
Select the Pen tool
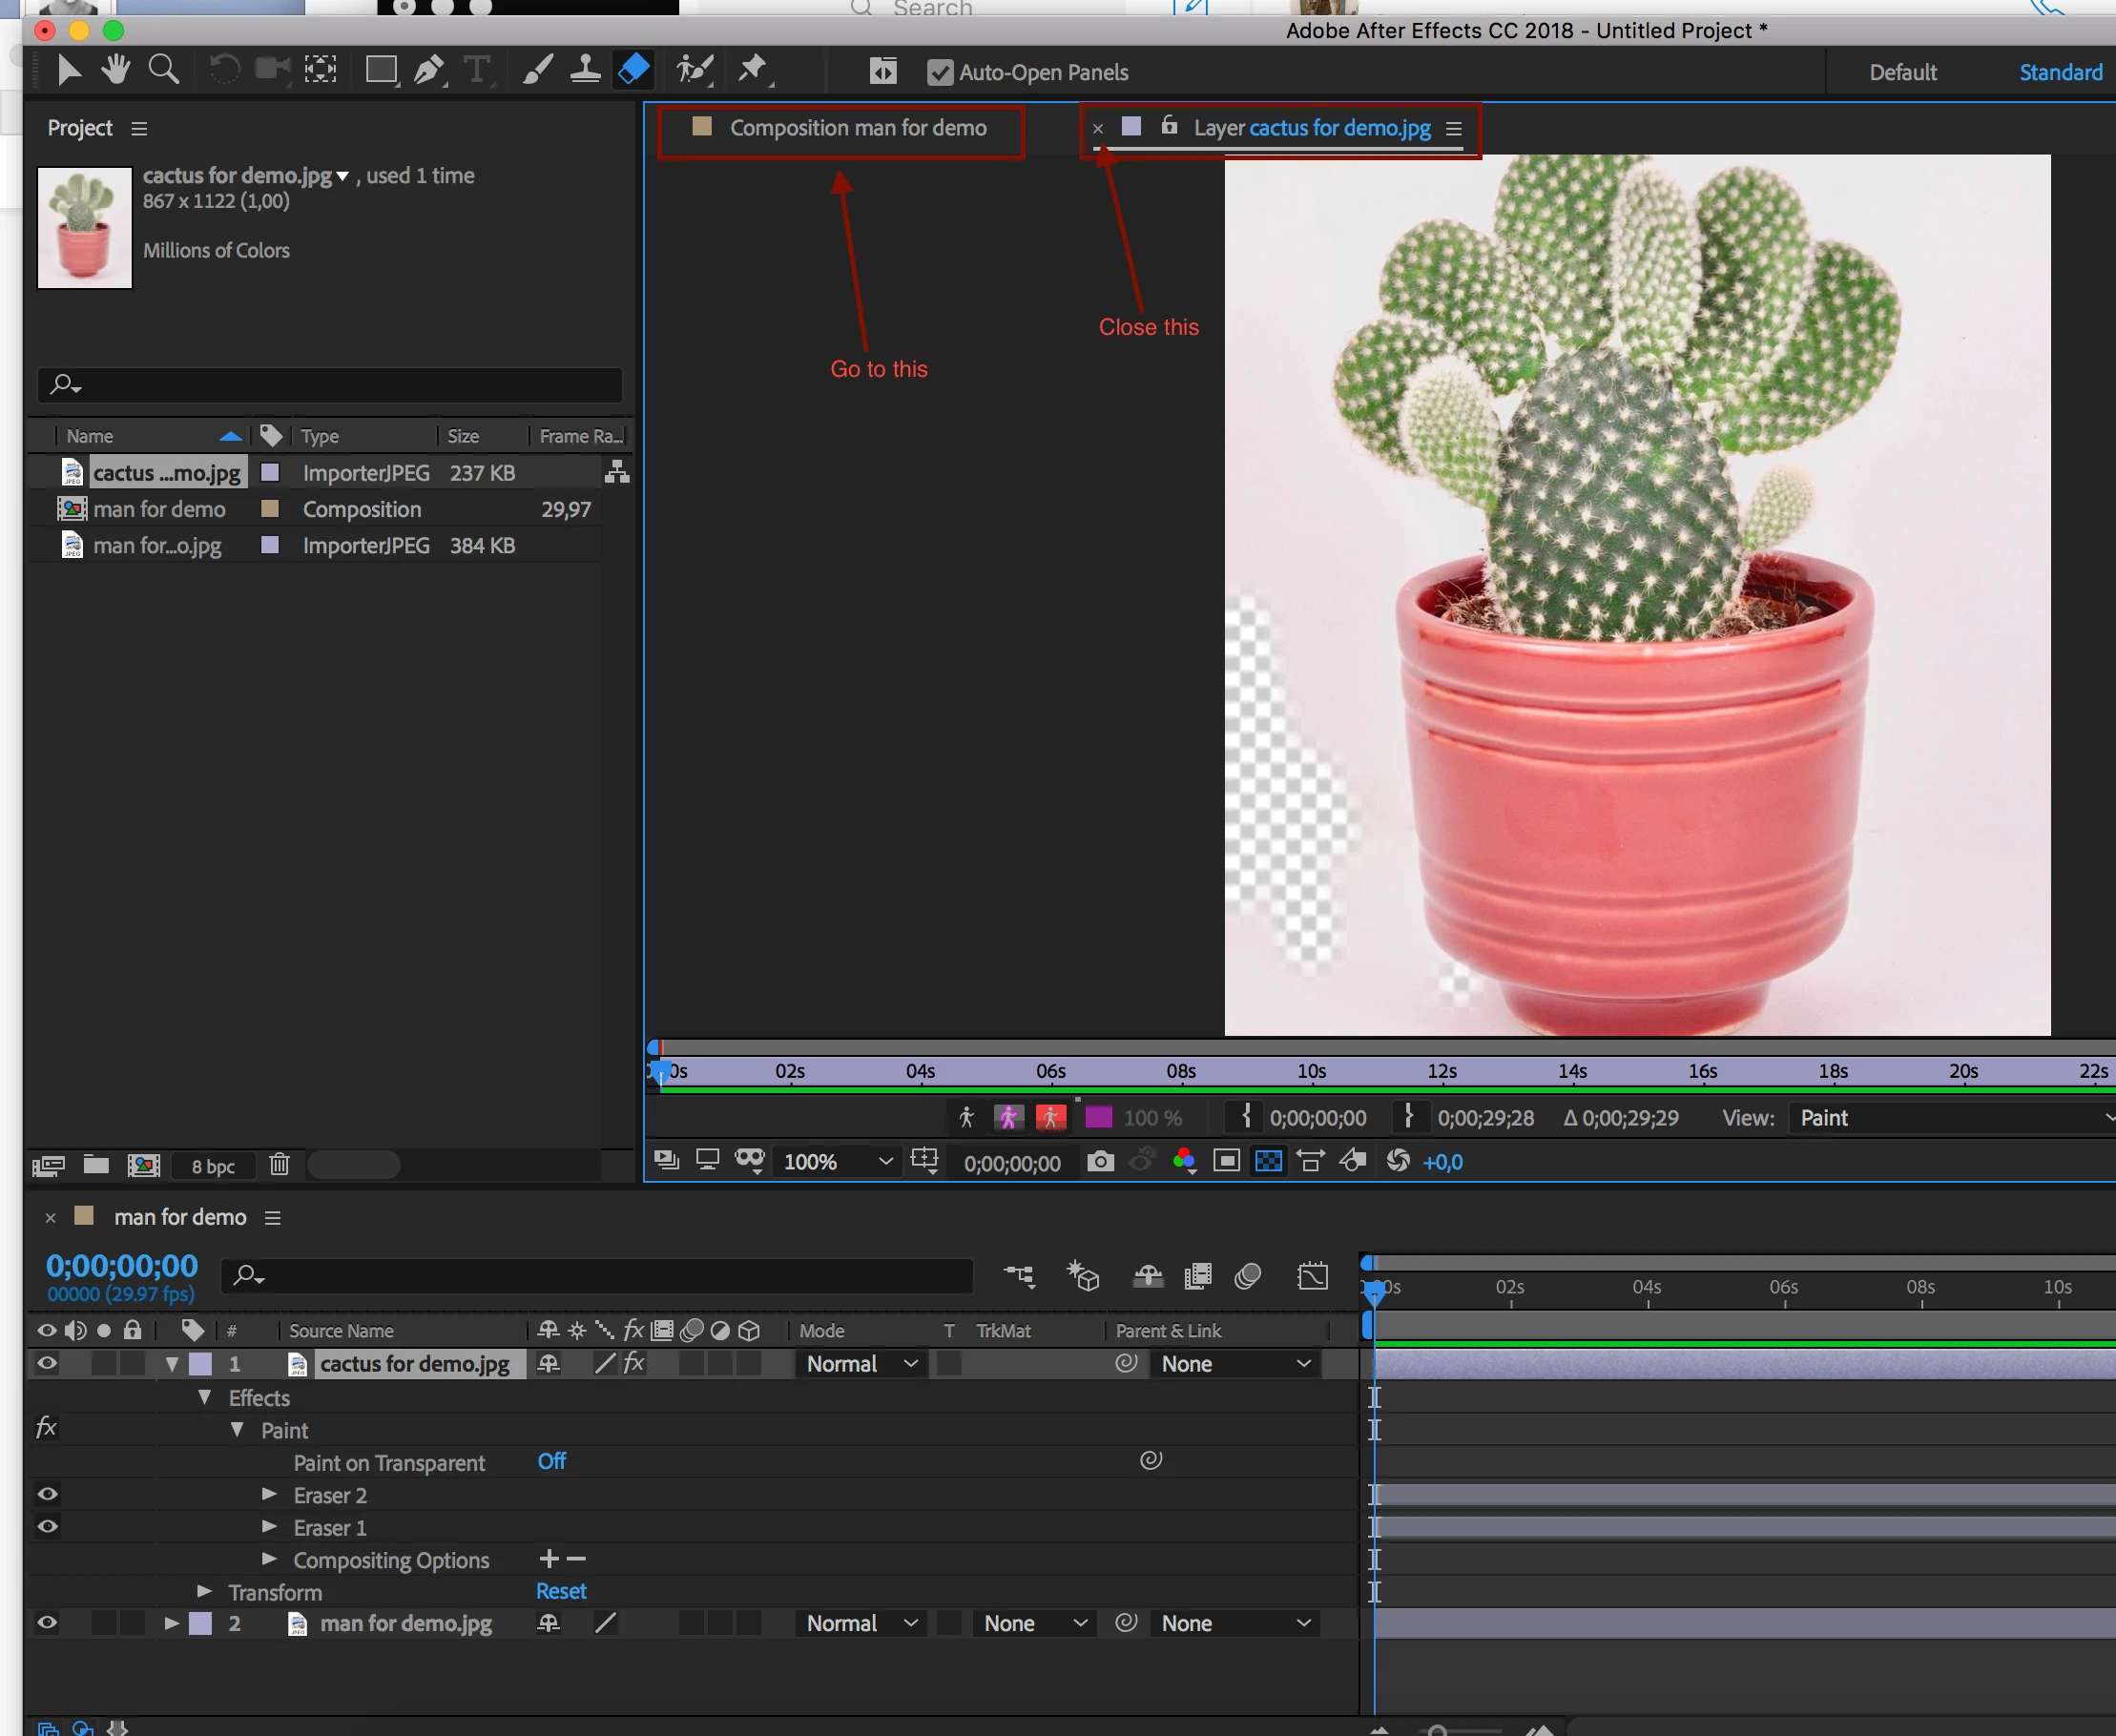click(x=429, y=70)
